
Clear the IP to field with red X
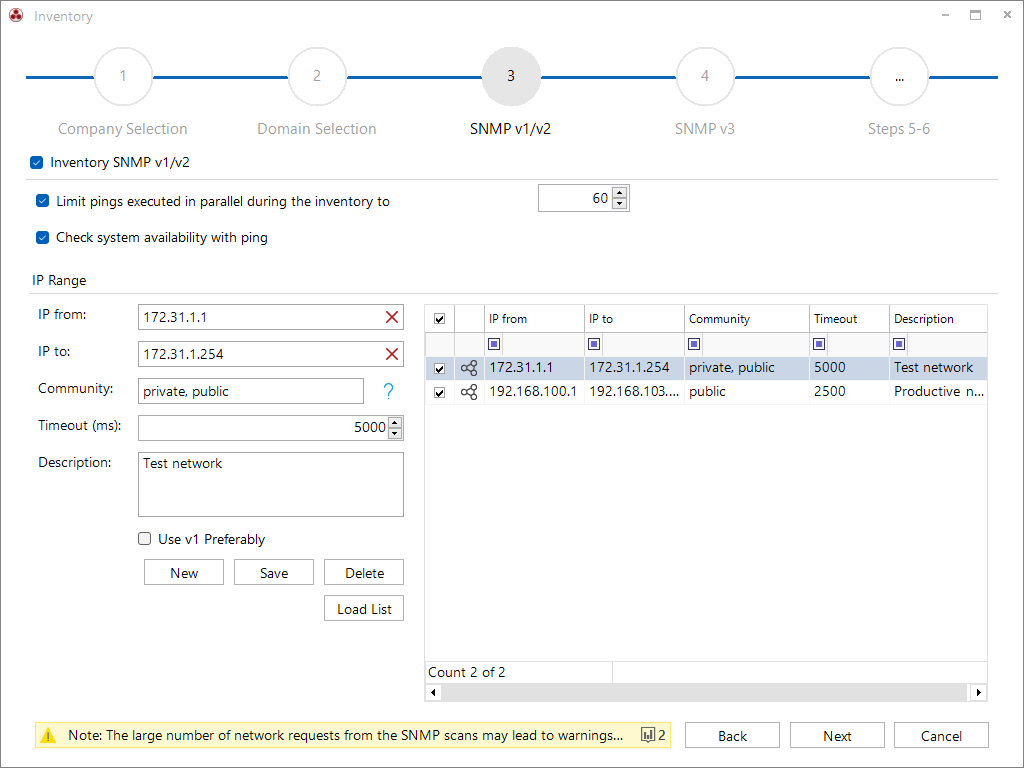[x=392, y=354]
